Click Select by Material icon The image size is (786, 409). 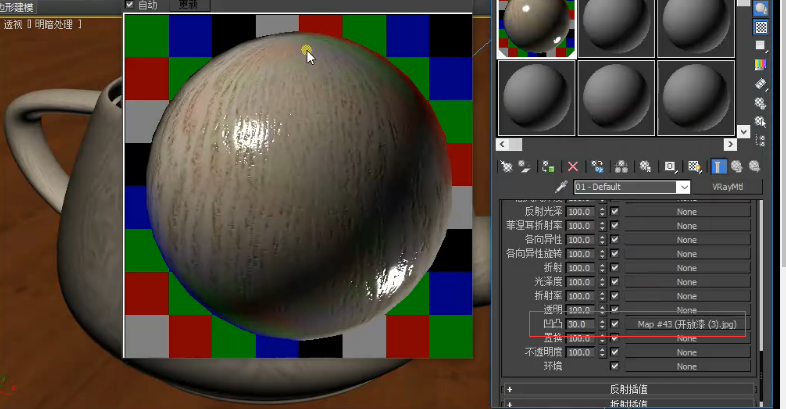coord(761,121)
